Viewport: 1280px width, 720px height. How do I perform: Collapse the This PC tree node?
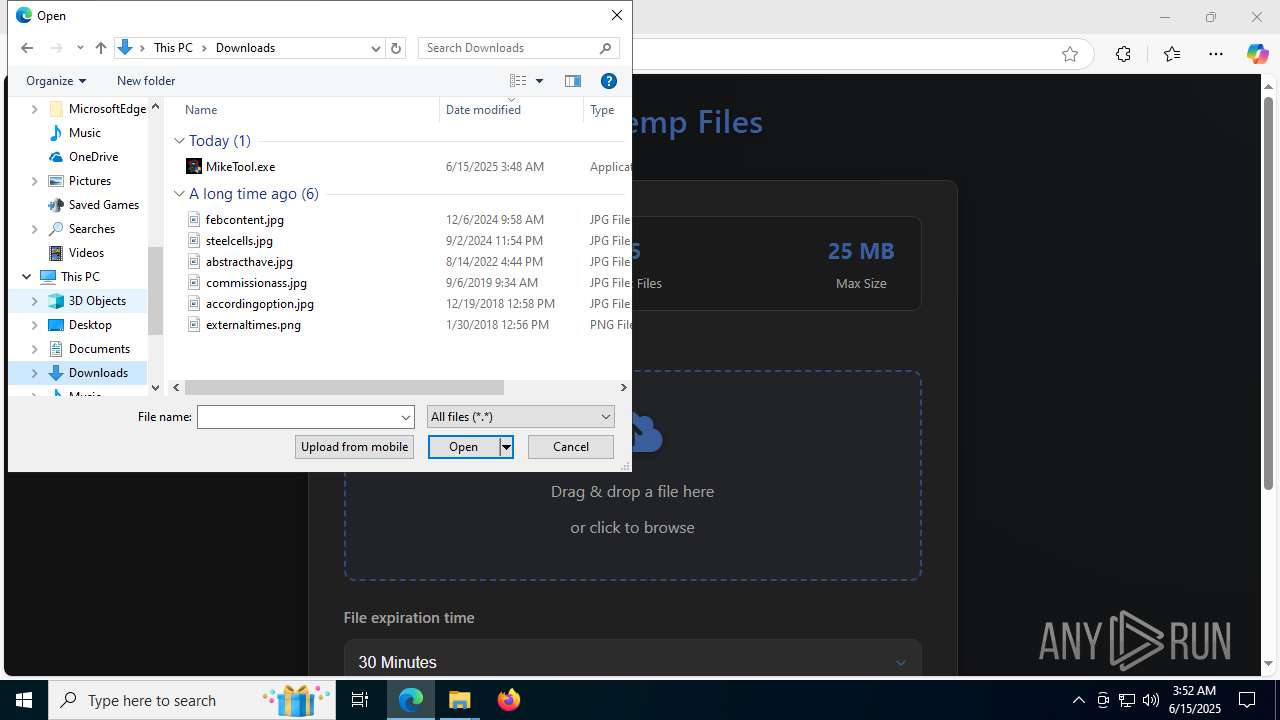point(26,277)
